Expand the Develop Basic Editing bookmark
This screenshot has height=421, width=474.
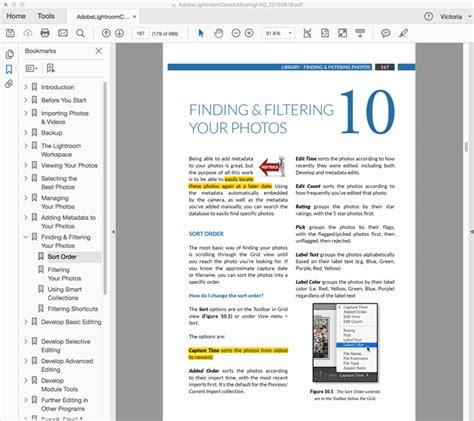26,322
